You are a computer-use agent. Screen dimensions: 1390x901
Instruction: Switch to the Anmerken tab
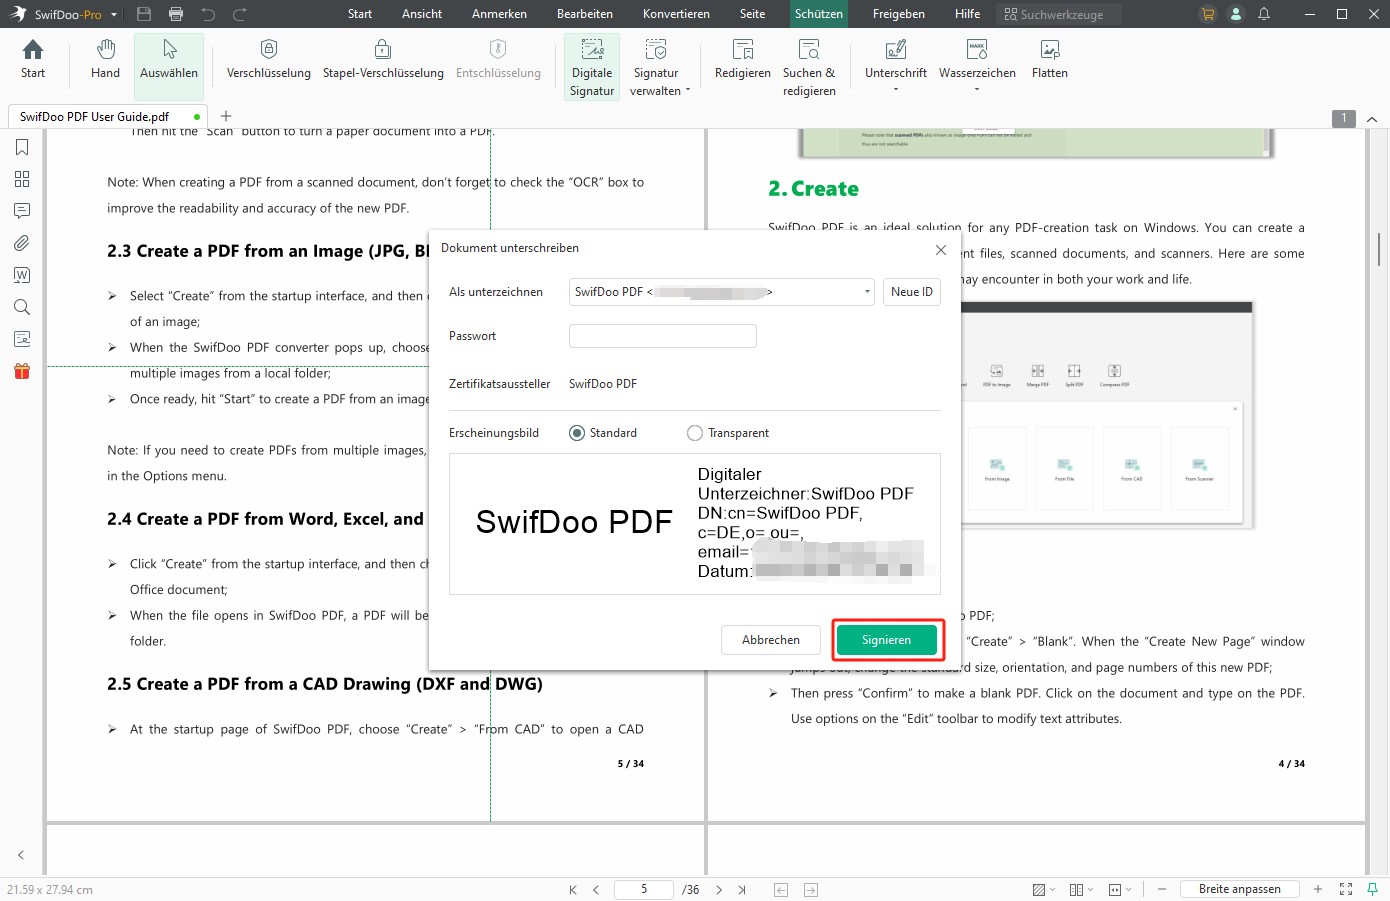(499, 14)
